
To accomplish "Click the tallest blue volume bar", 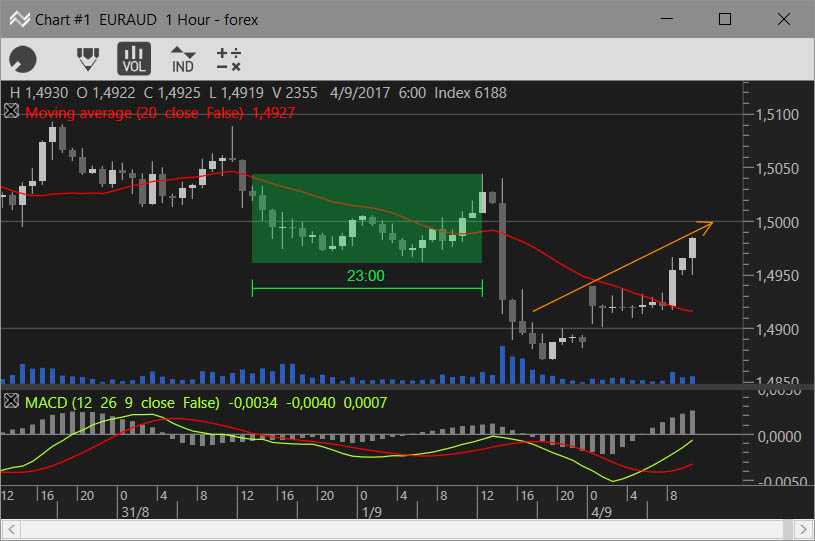I will (503, 364).
